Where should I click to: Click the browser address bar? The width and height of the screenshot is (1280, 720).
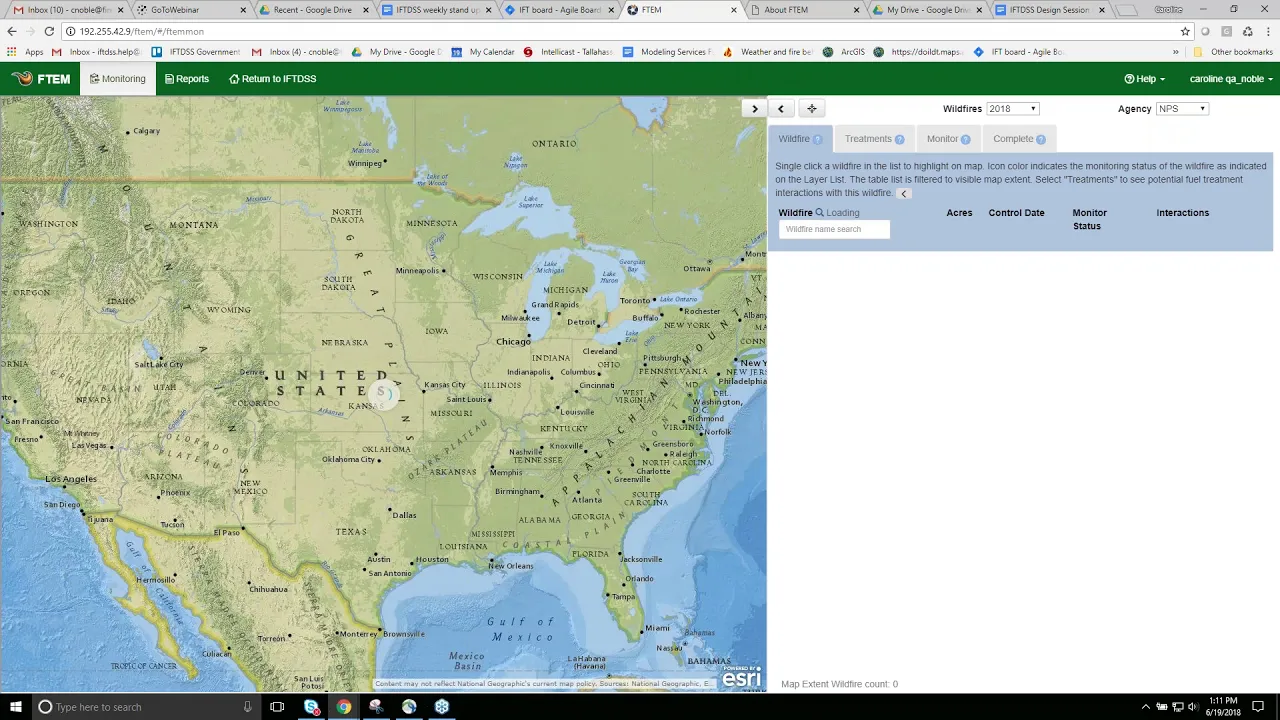[x=620, y=31]
